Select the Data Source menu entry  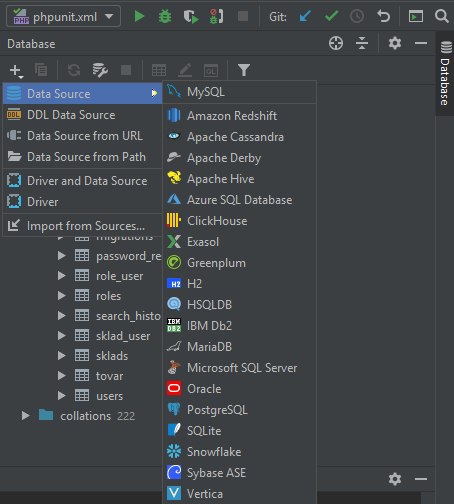(82, 94)
